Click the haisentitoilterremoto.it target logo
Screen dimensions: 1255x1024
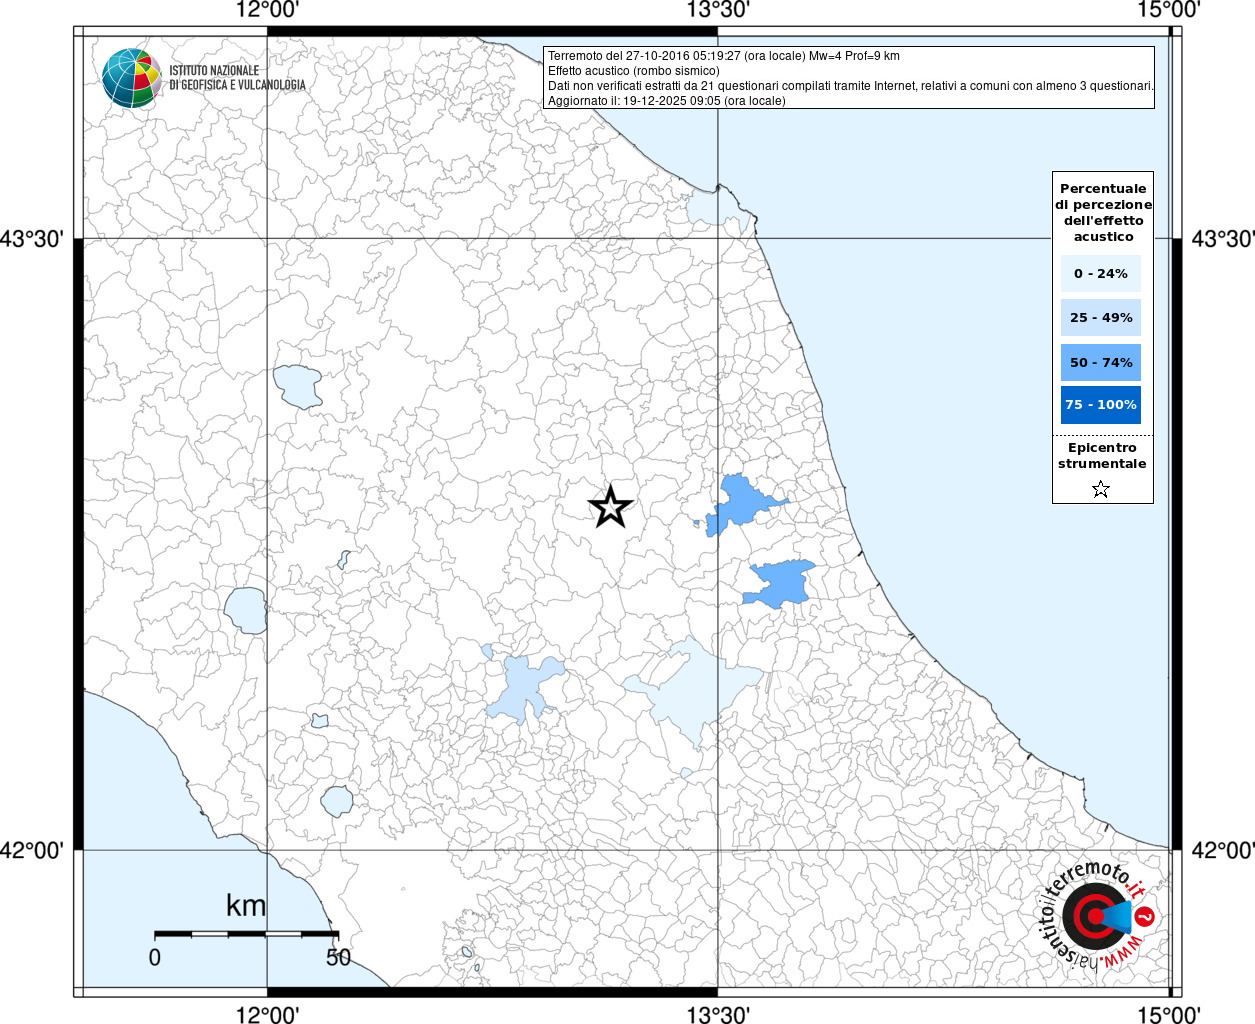[x=1098, y=915]
